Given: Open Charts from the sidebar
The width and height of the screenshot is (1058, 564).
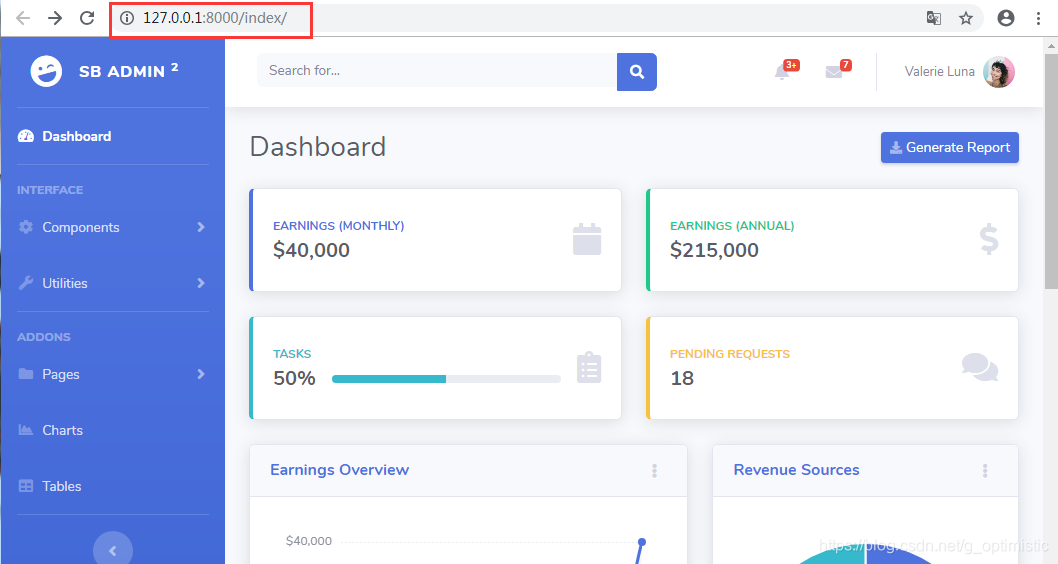Looking at the screenshot, I should [113, 430].
